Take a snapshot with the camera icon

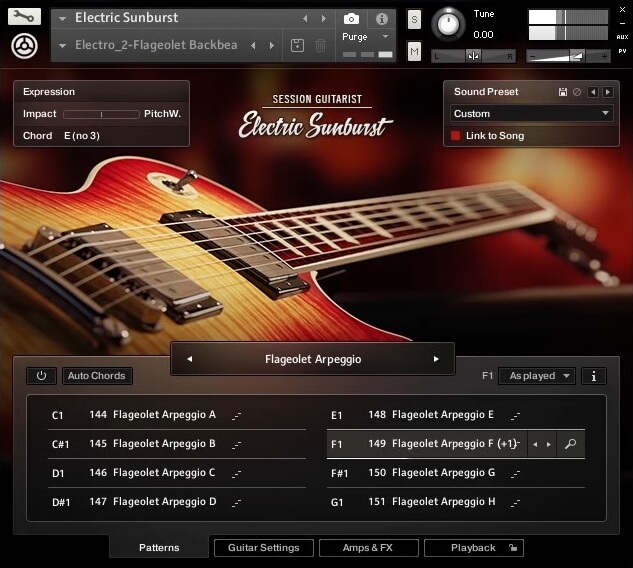click(x=351, y=19)
